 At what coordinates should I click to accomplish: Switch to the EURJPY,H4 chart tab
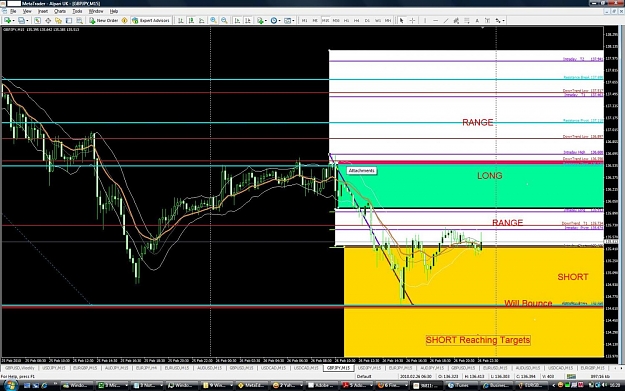(x=146, y=368)
